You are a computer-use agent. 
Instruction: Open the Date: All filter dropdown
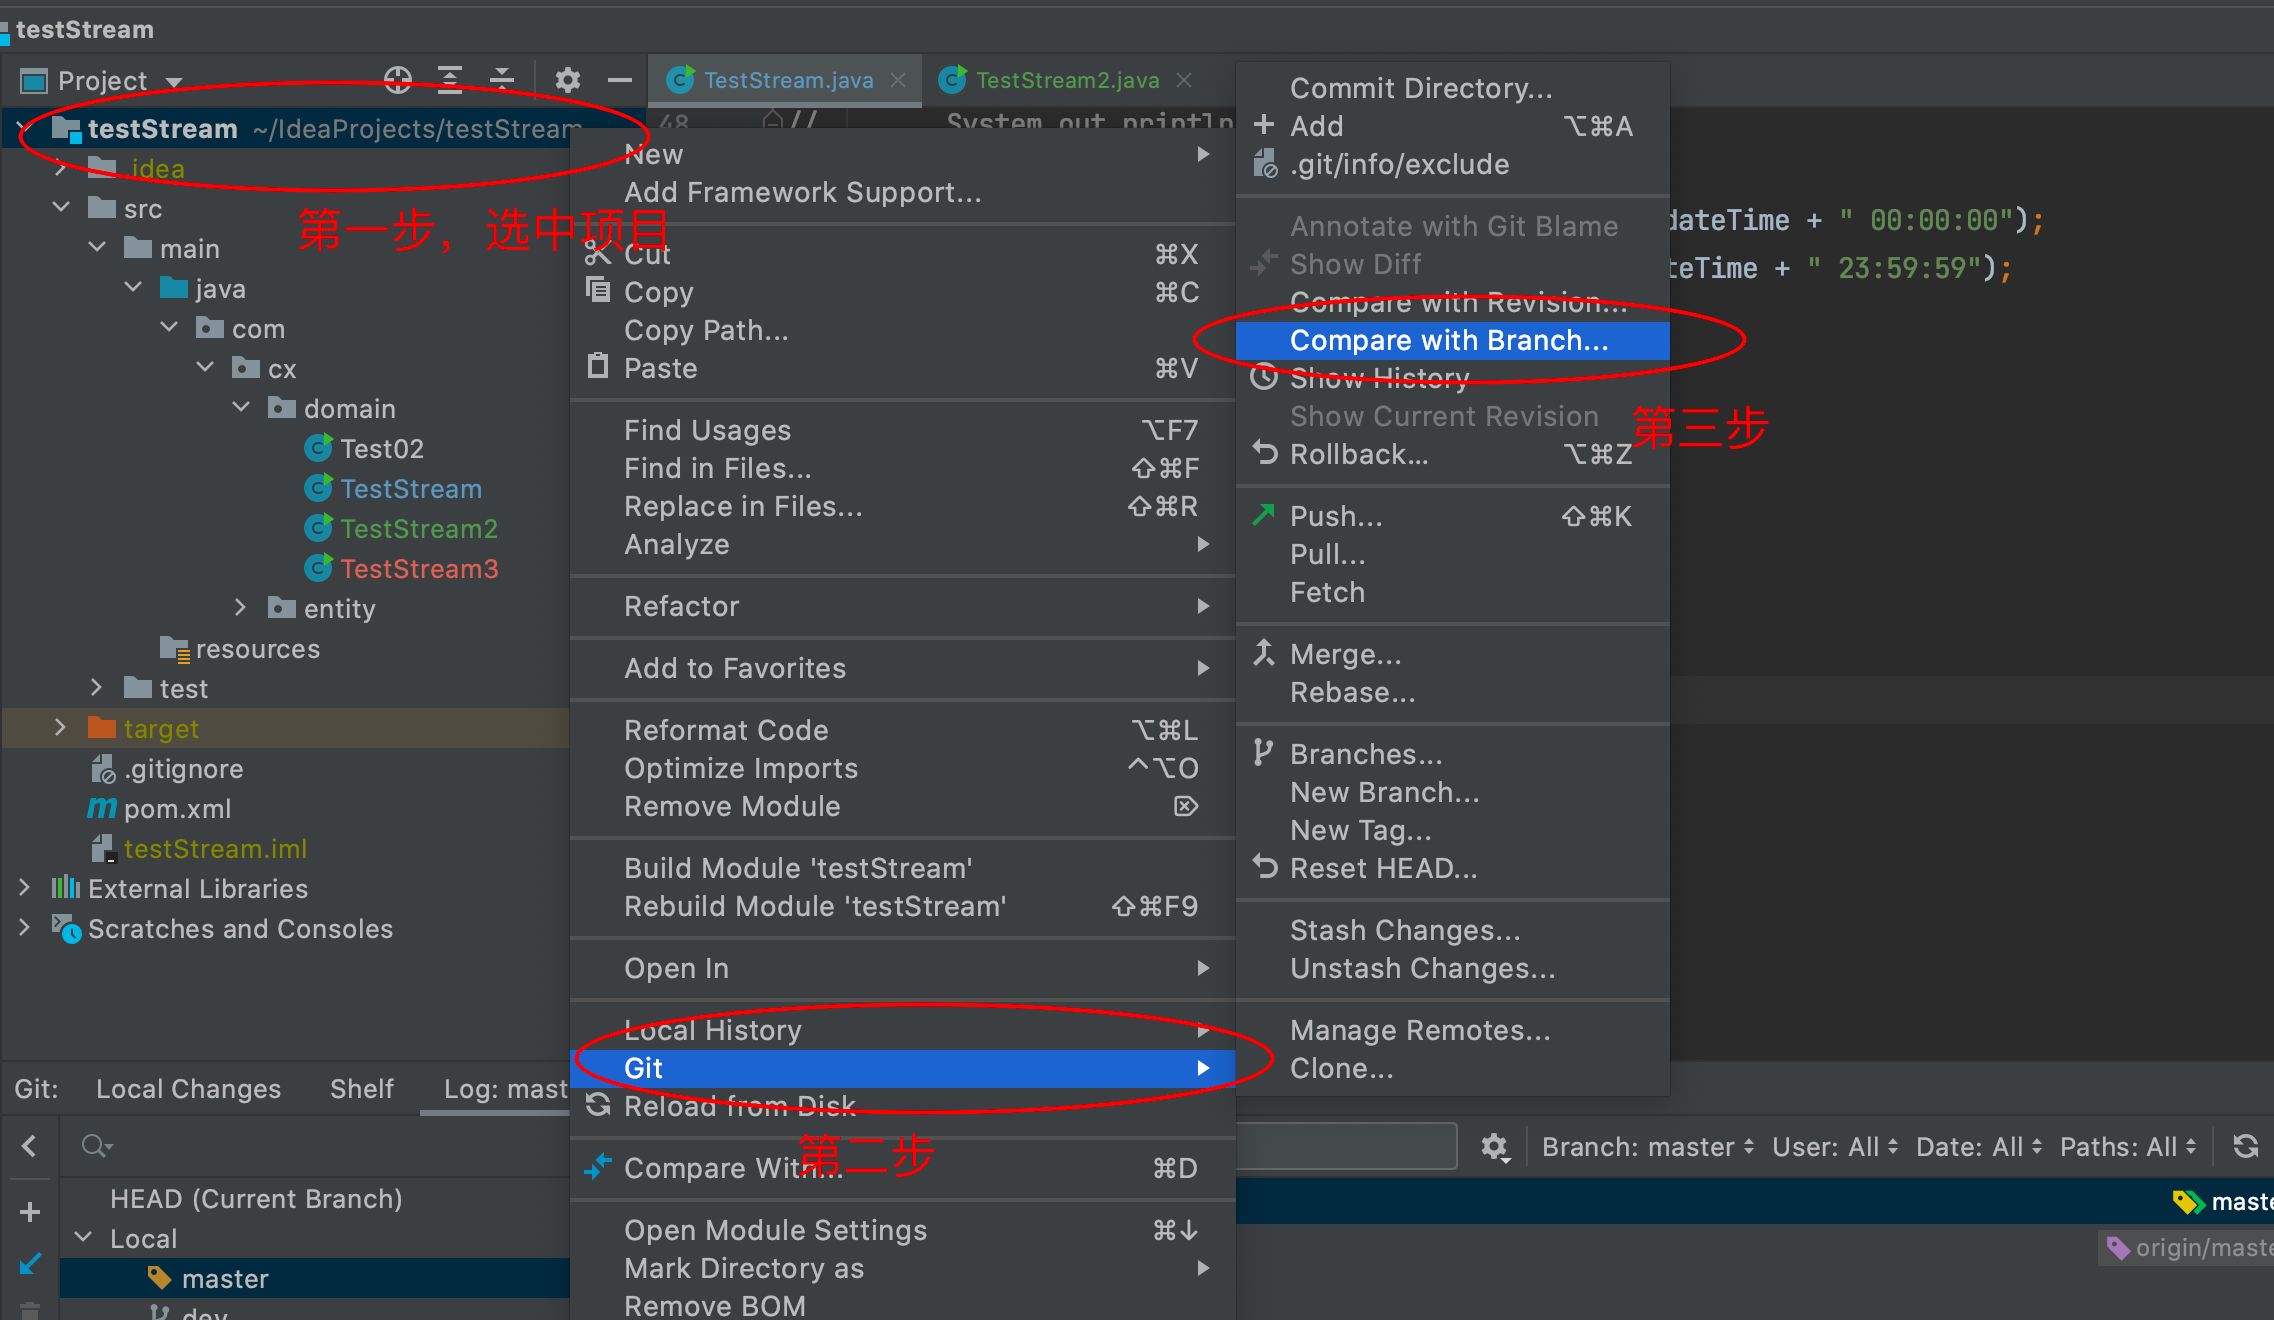1979,1147
